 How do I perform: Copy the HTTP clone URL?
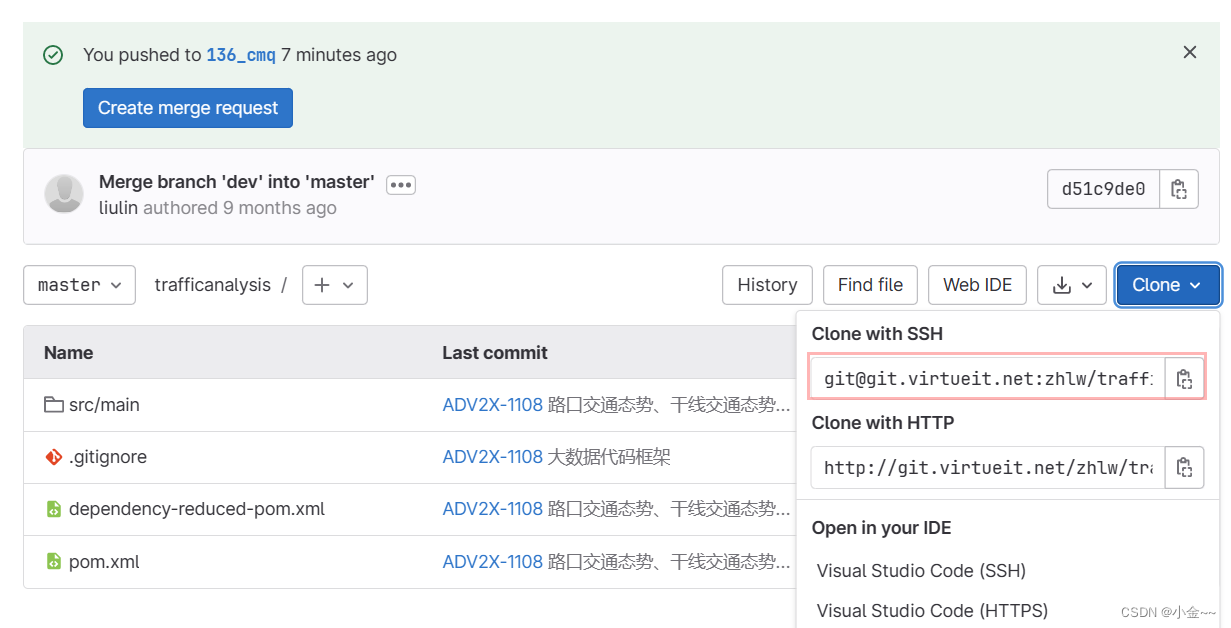coord(1185,467)
